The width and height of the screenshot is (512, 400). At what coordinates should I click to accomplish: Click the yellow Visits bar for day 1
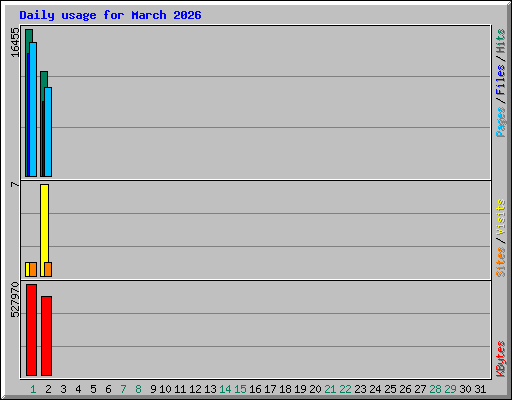[27, 269]
